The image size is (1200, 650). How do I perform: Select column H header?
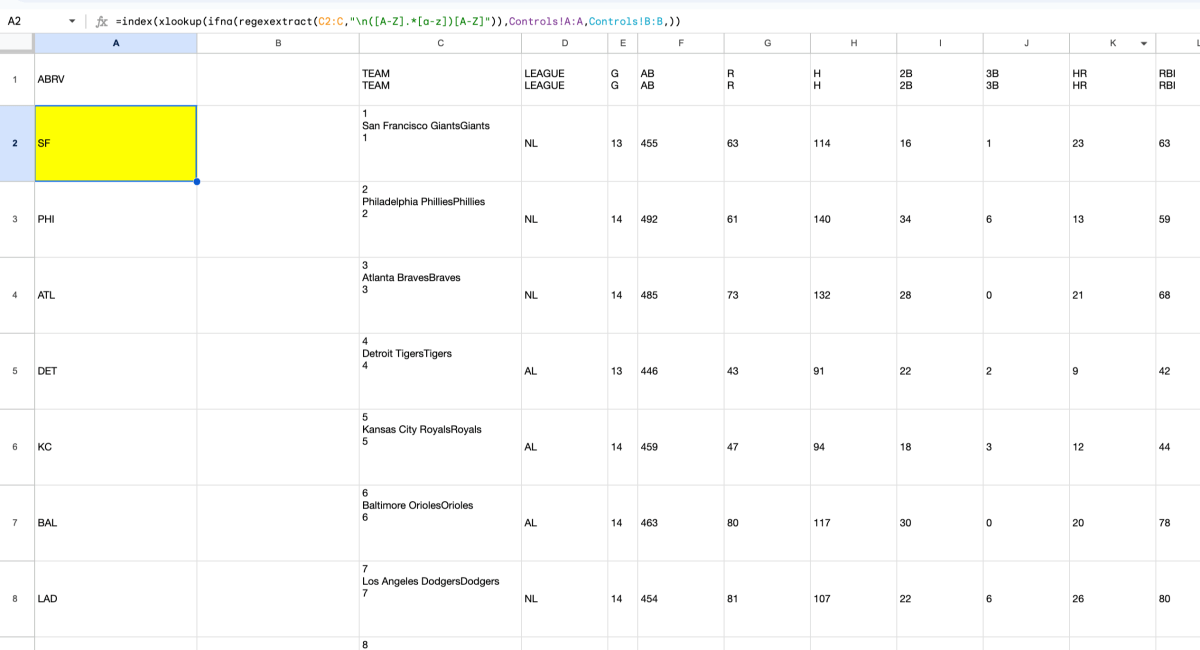854,43
